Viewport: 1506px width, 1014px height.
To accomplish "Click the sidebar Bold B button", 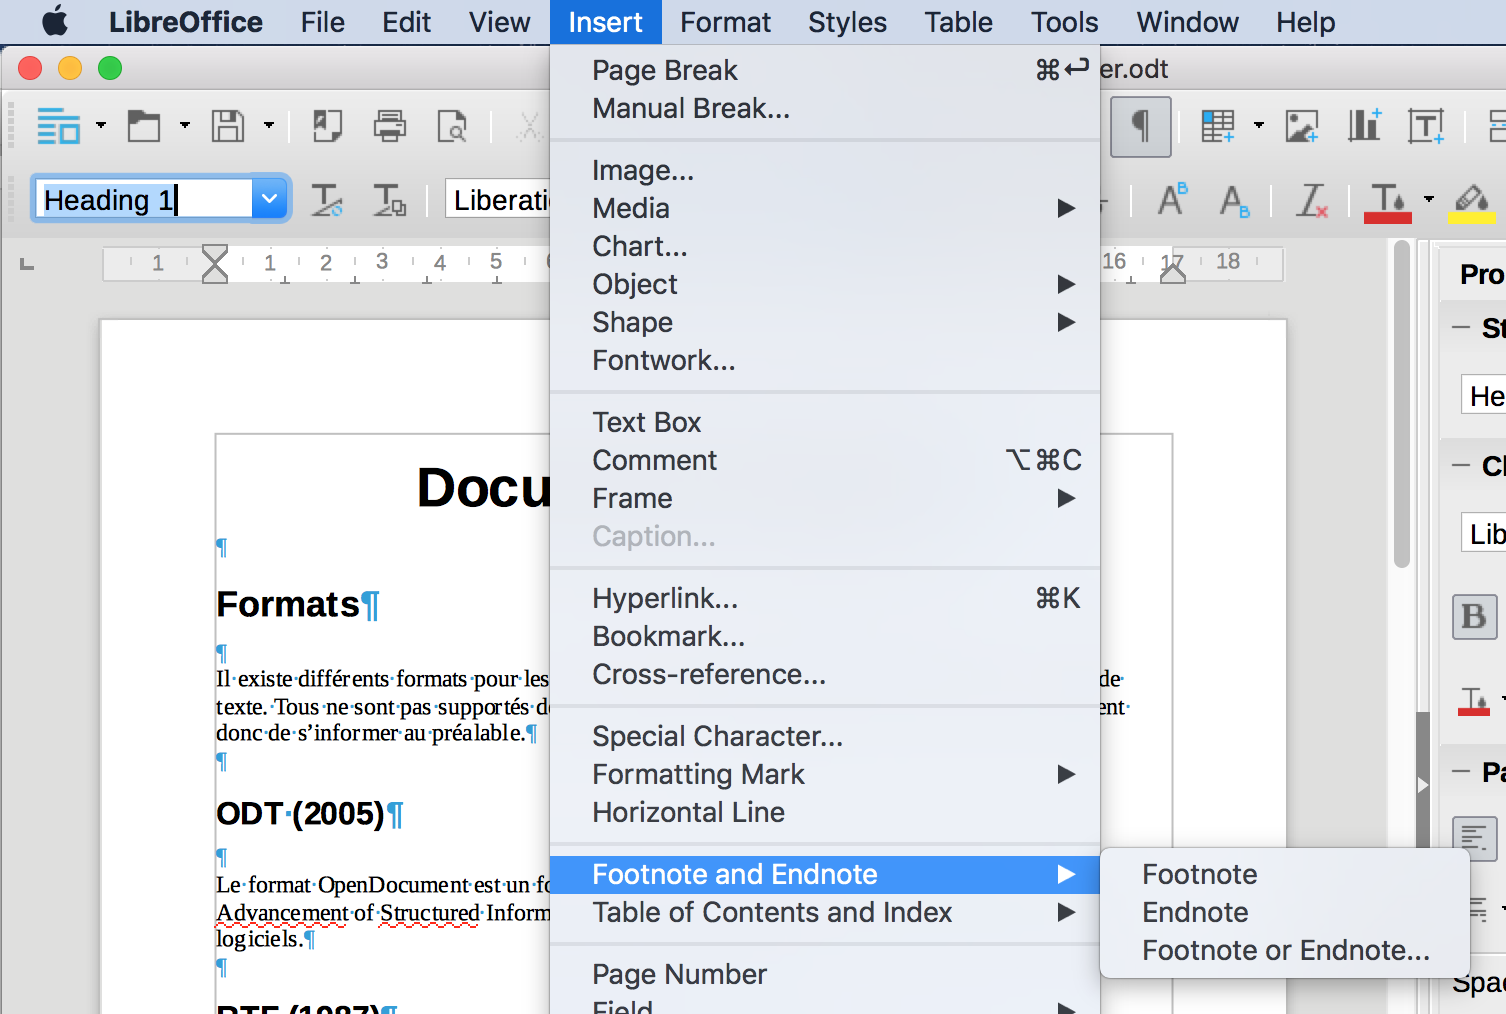I will point(1474,616).
